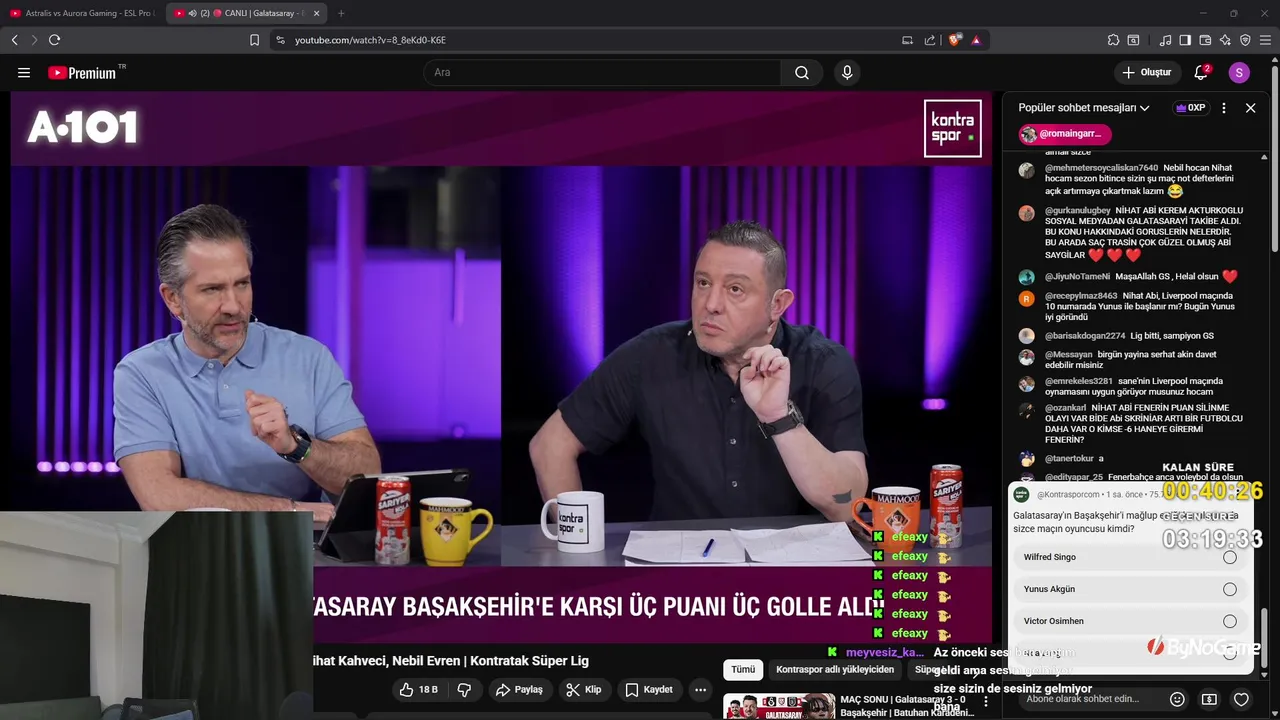Open a new browser tab

pos(341,13)
